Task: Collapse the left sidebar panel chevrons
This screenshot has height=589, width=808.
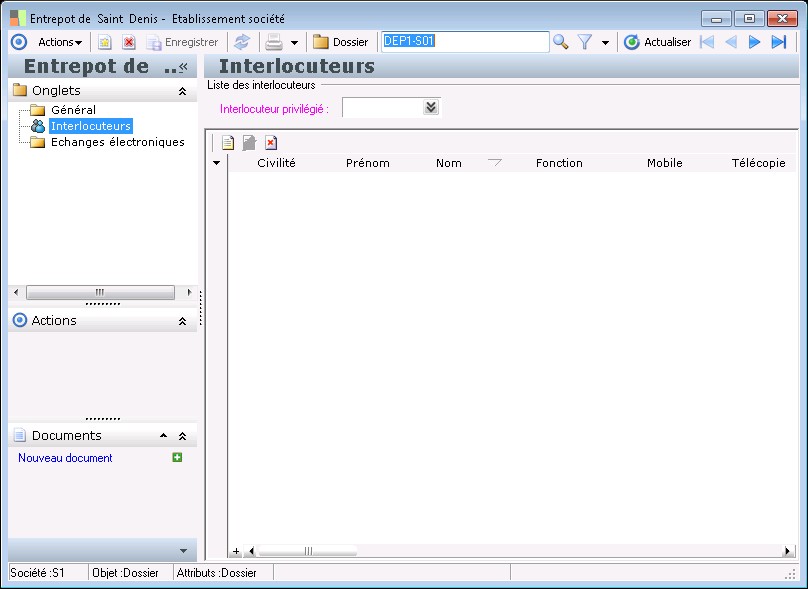Action: click(x=183, y=66)
